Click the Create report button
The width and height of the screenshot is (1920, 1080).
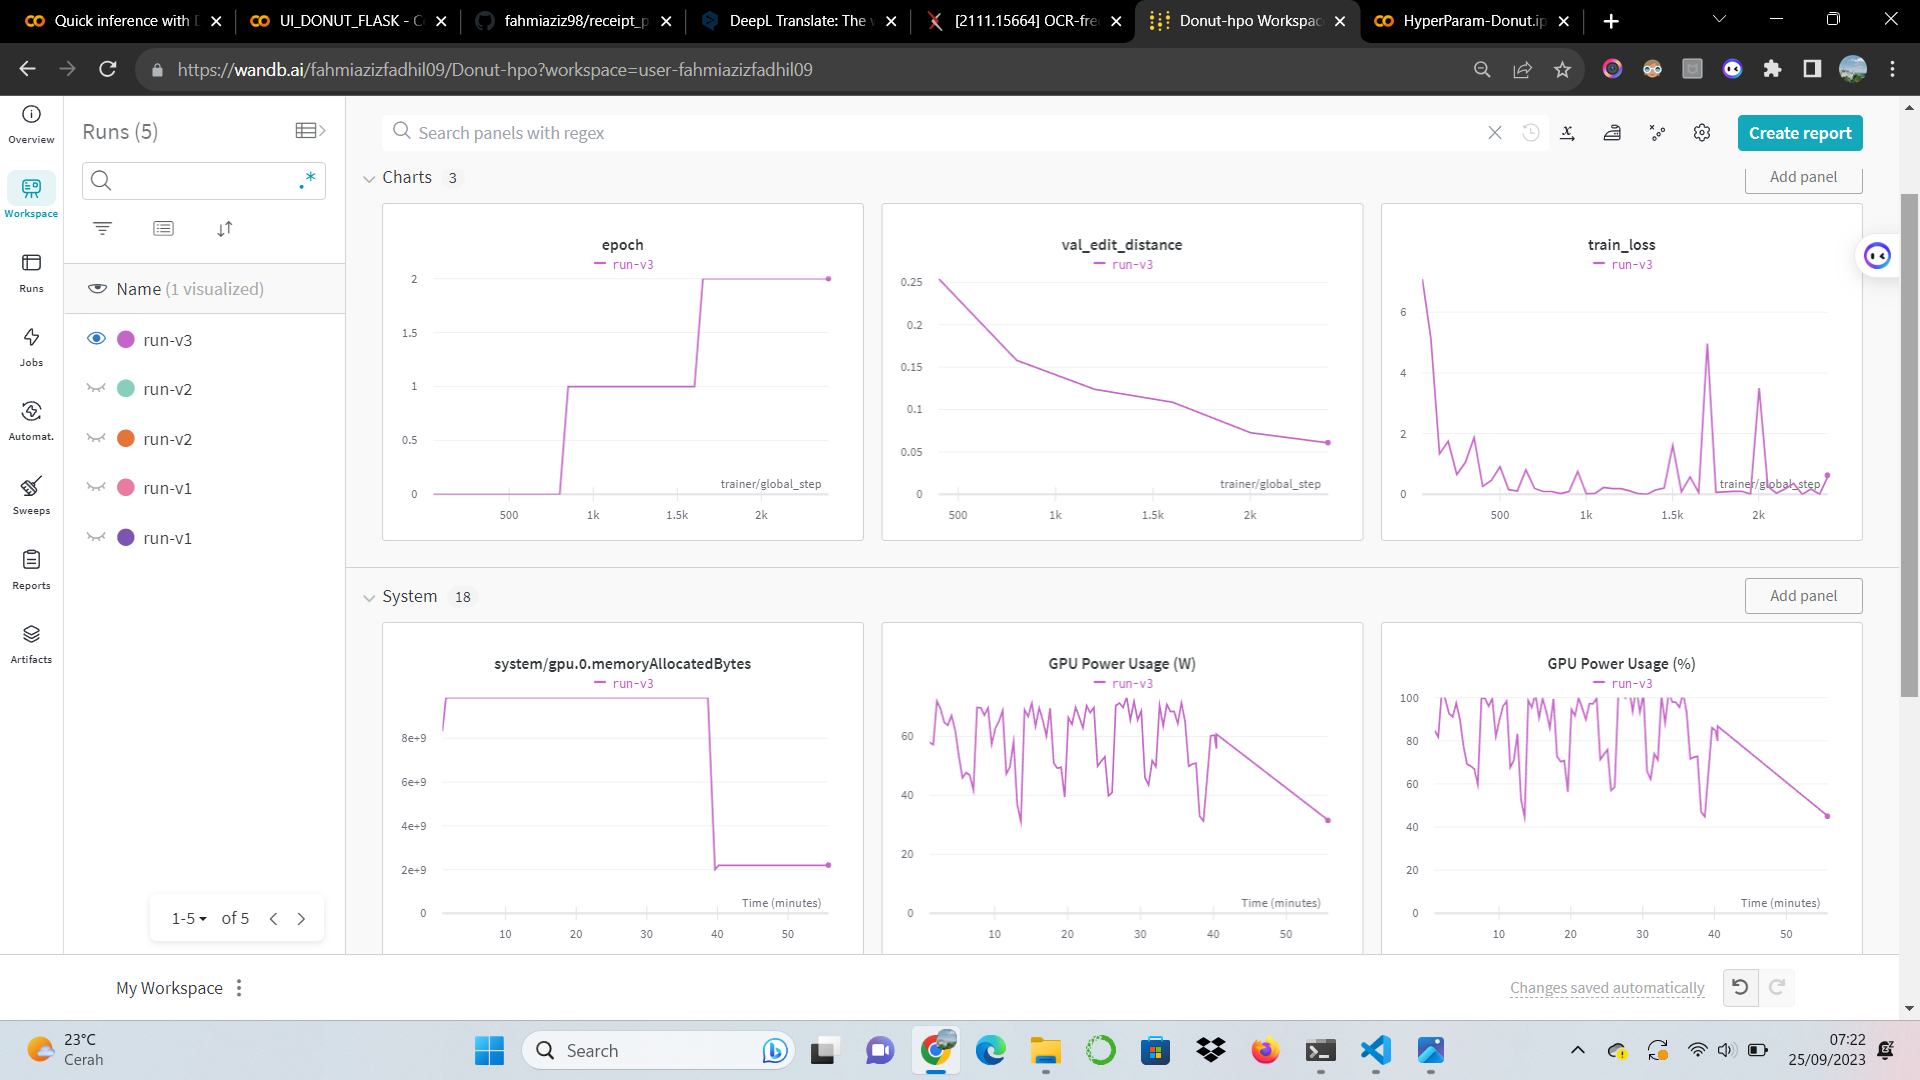(x=1799, y=133)
